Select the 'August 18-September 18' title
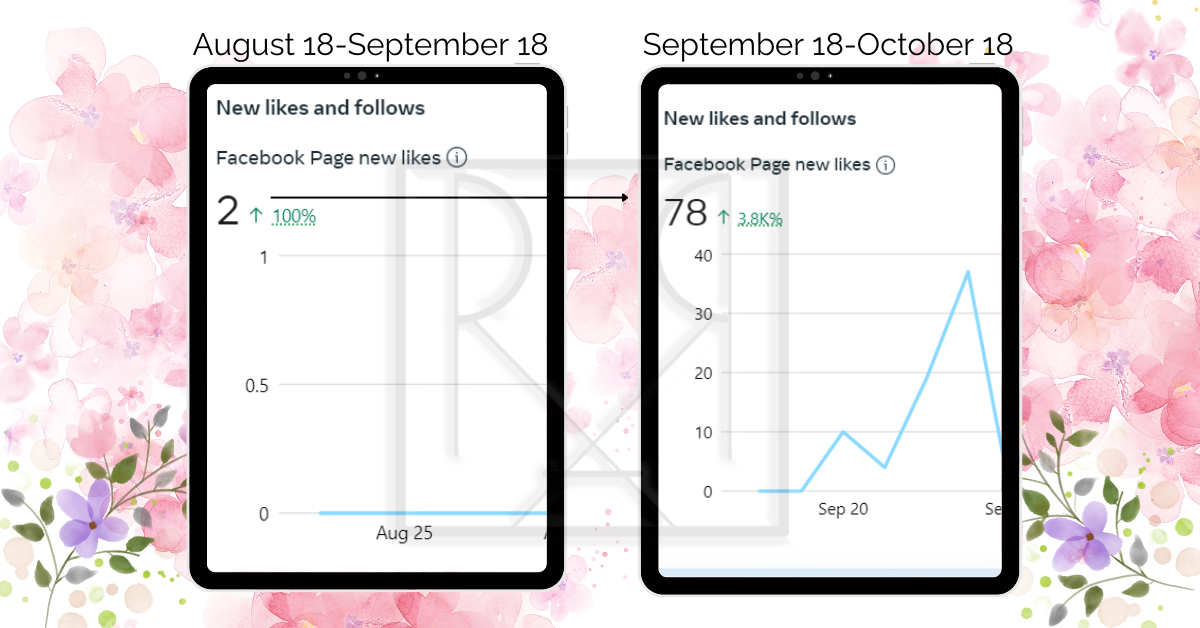1200x628 pixels. tap(370, 45)
